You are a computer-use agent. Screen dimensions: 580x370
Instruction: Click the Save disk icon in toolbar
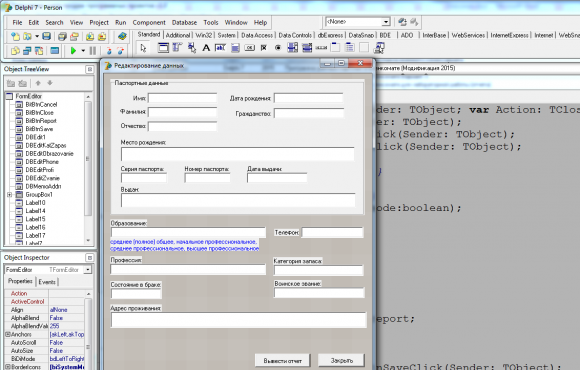pyautogui.click(x=46, y=36)
